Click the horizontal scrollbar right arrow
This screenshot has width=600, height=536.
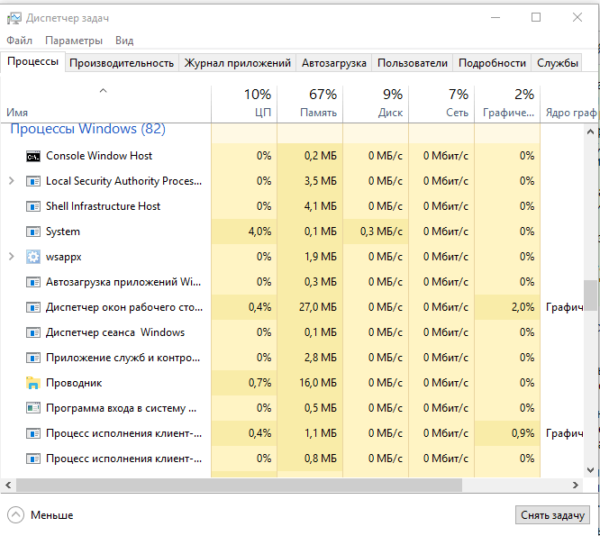point(575,485)
